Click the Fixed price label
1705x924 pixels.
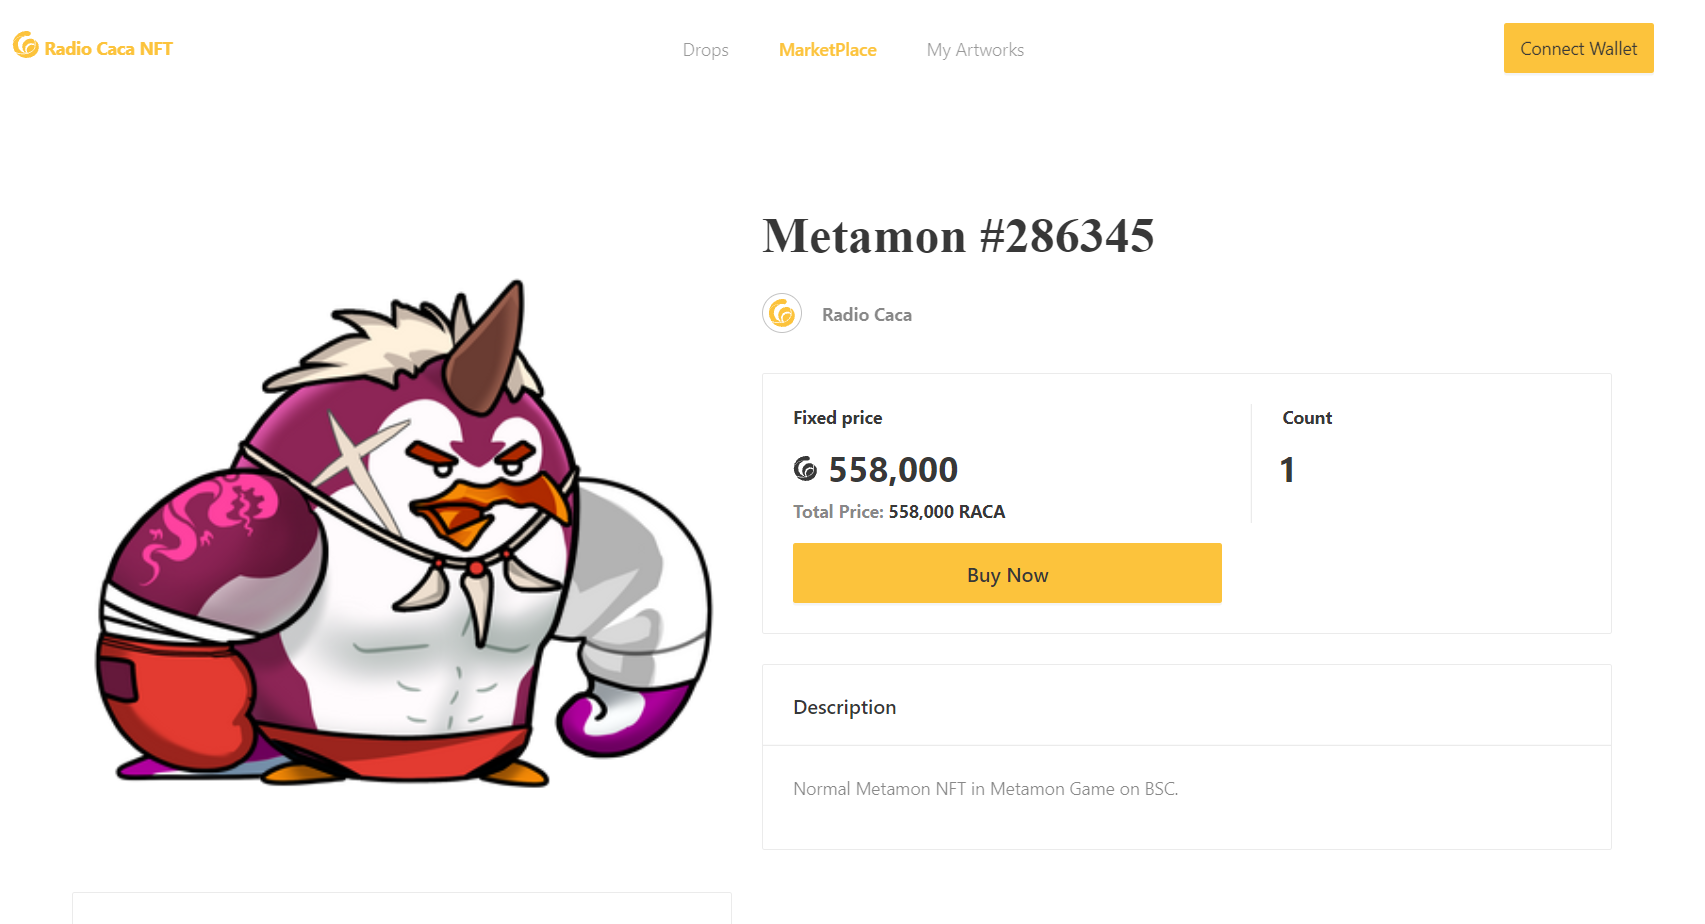pos(837,418)
